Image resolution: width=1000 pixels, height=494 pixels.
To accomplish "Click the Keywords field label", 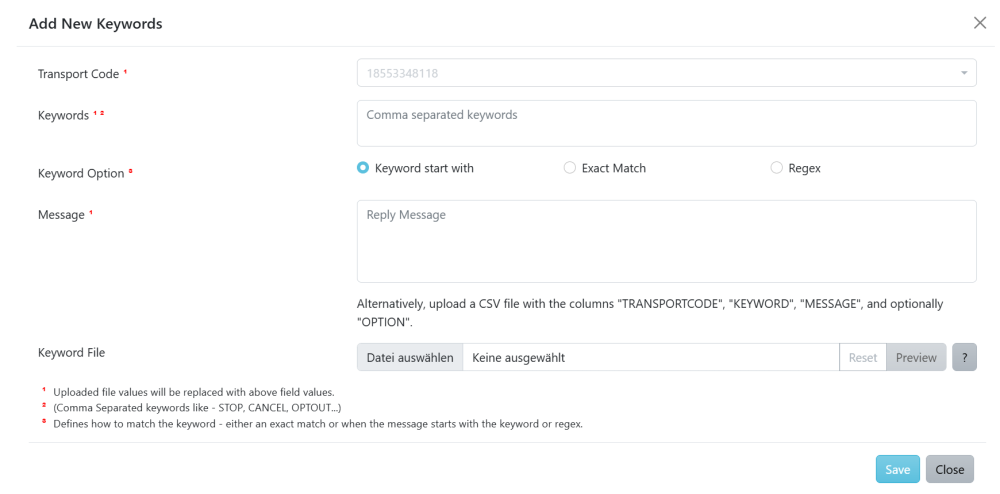I will coord(63,115).
